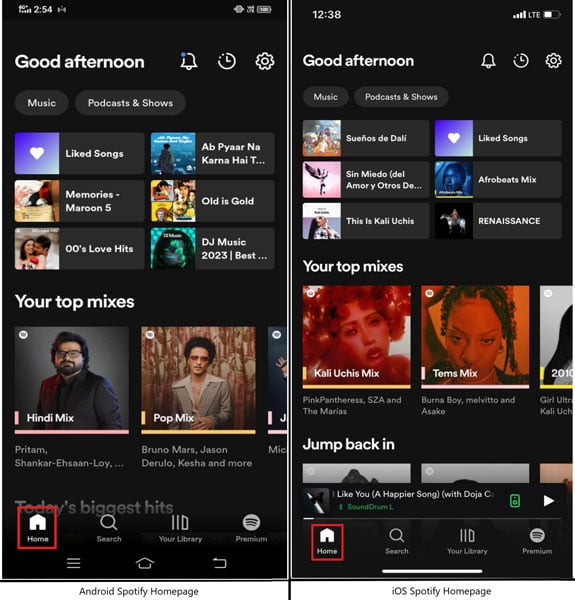The image size is (575, 600).
Task: Open Sueños de Dalí tile on iOS
Action: (366, 138)
